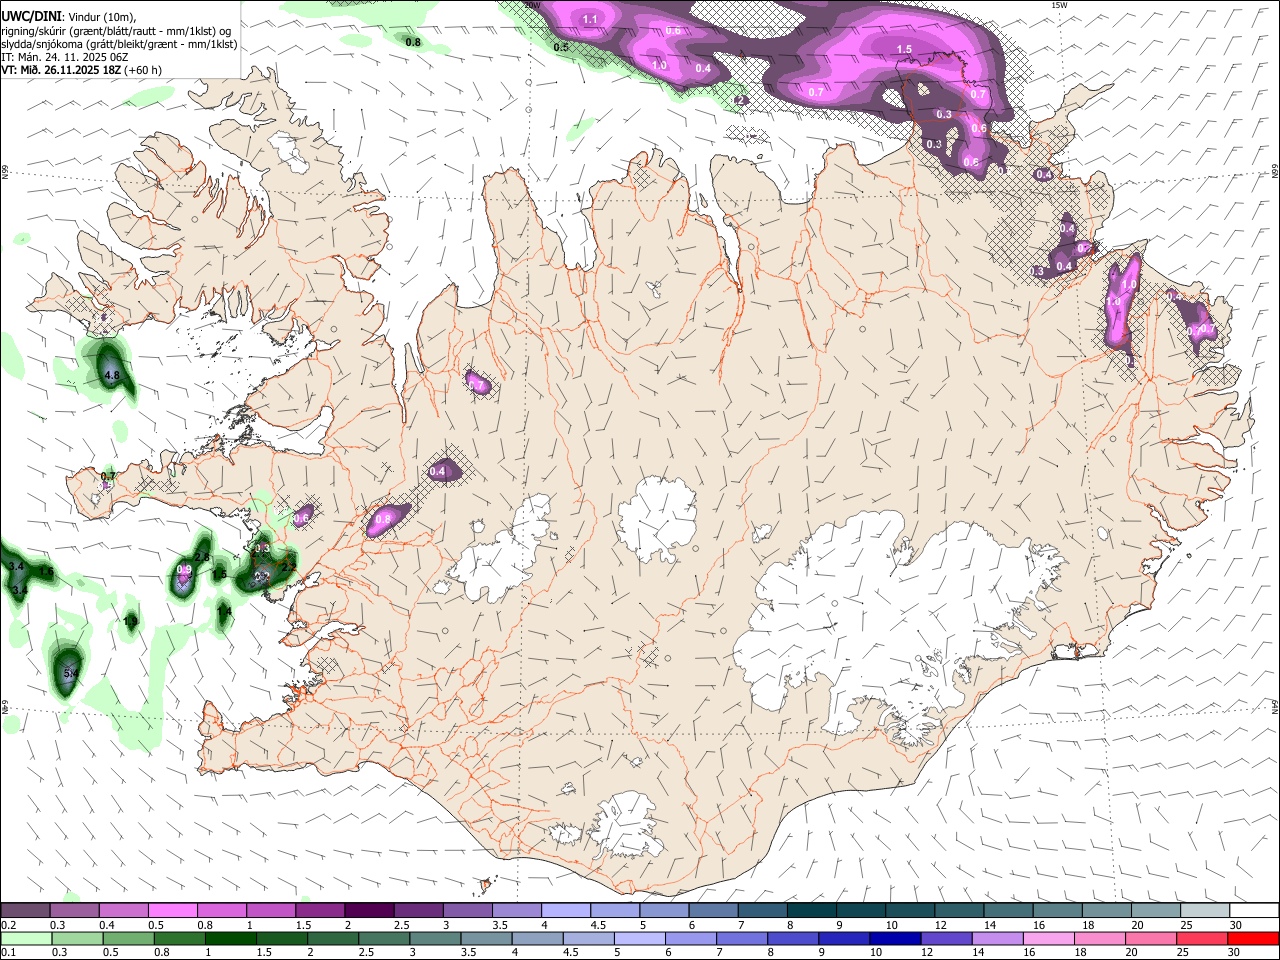Screen dimensions: 1280x960
Task: Click the 'IT: Mán. 24. 11. 2025 06Z' line
Action: pyautogui.click(x=64, y=57)
